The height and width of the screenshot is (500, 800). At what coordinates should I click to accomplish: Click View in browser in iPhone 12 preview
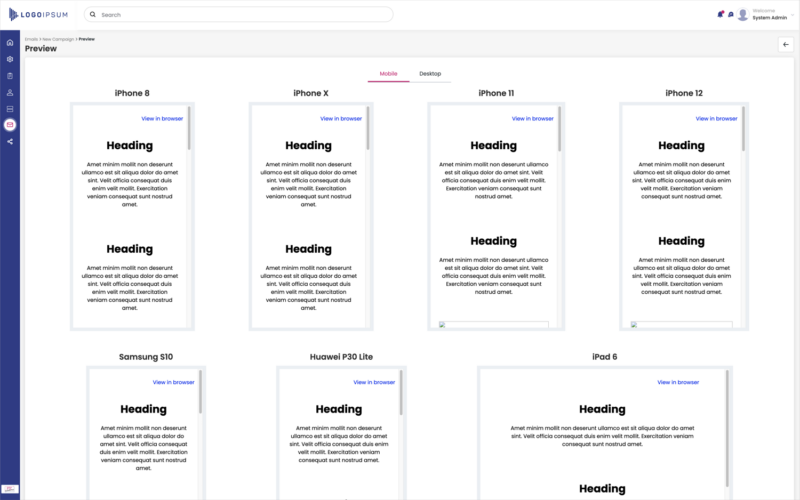[716, 118]
